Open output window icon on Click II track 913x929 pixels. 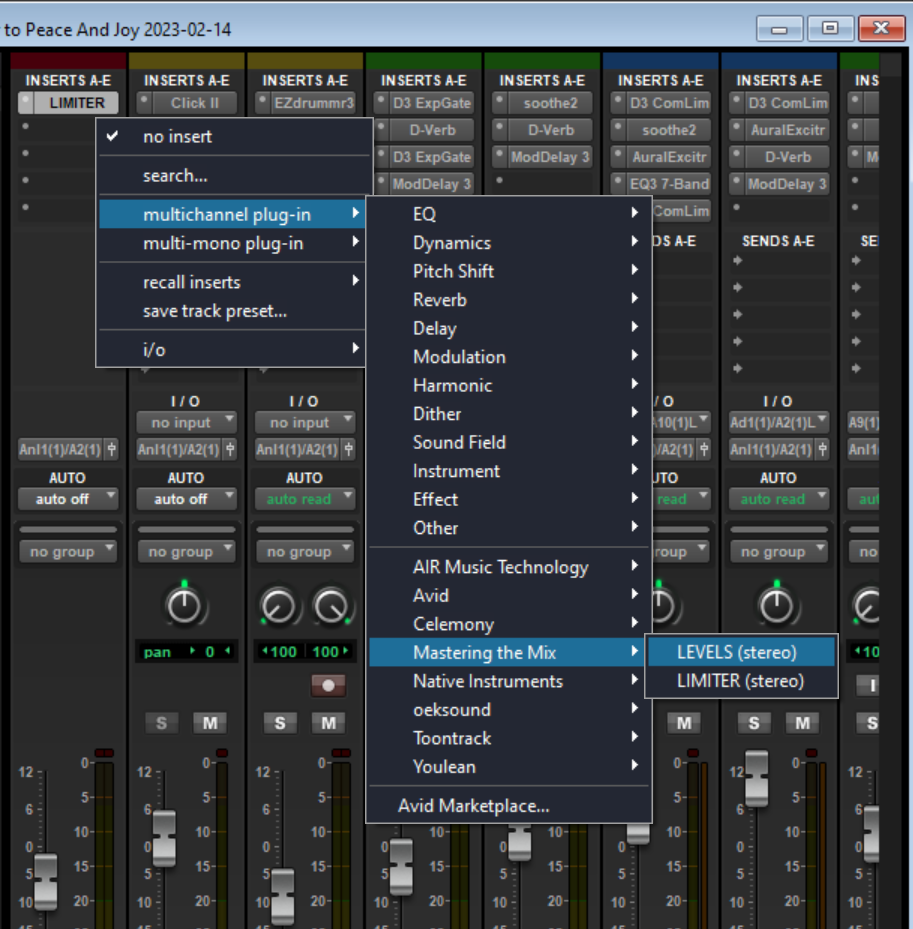pyautogui.click(x=230, y=449)
